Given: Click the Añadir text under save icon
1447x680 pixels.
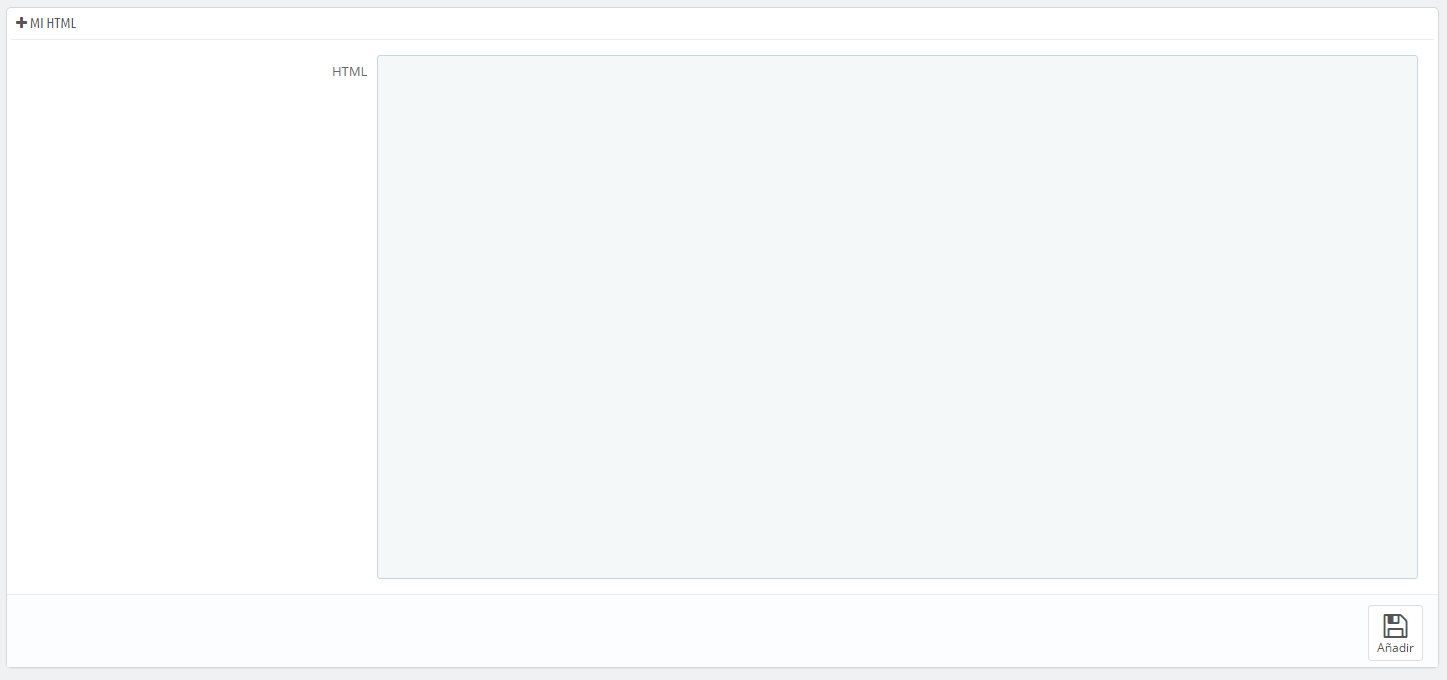Looking at the screenshot, I should pyautogui.click(x=1395, y=648).
